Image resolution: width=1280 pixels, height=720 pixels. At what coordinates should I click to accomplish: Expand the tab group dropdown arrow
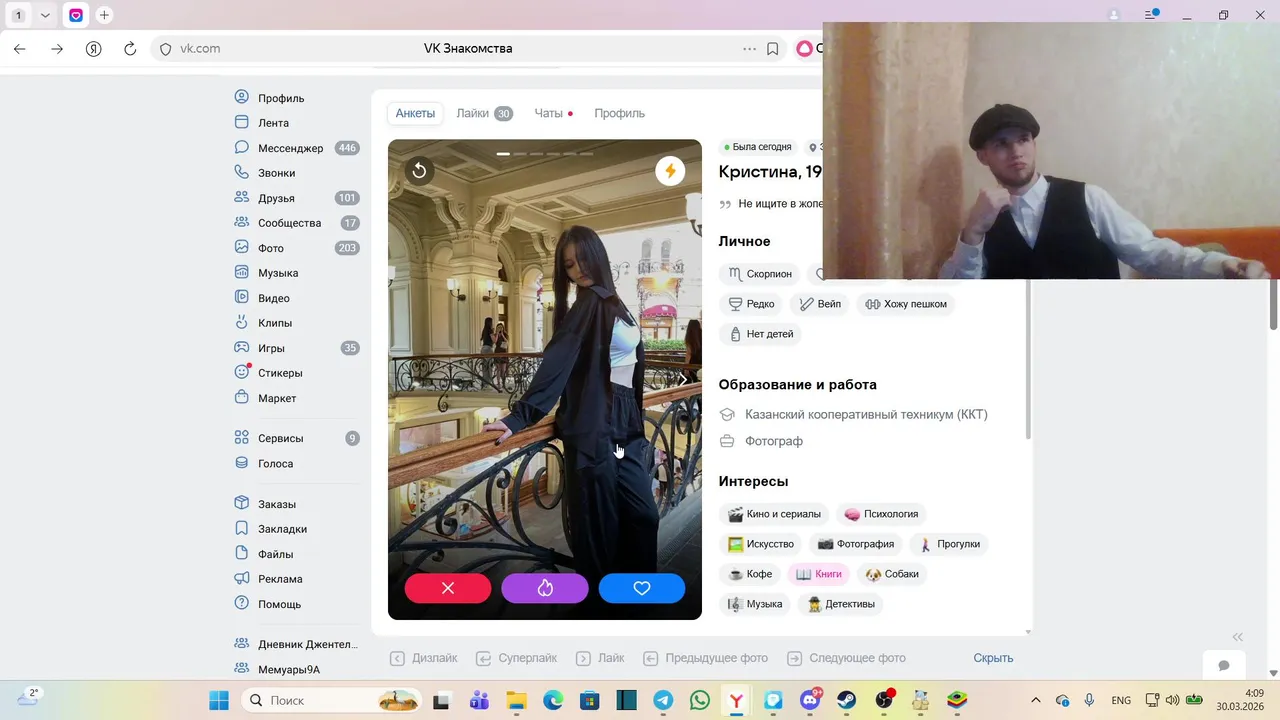tap(45, 15)
